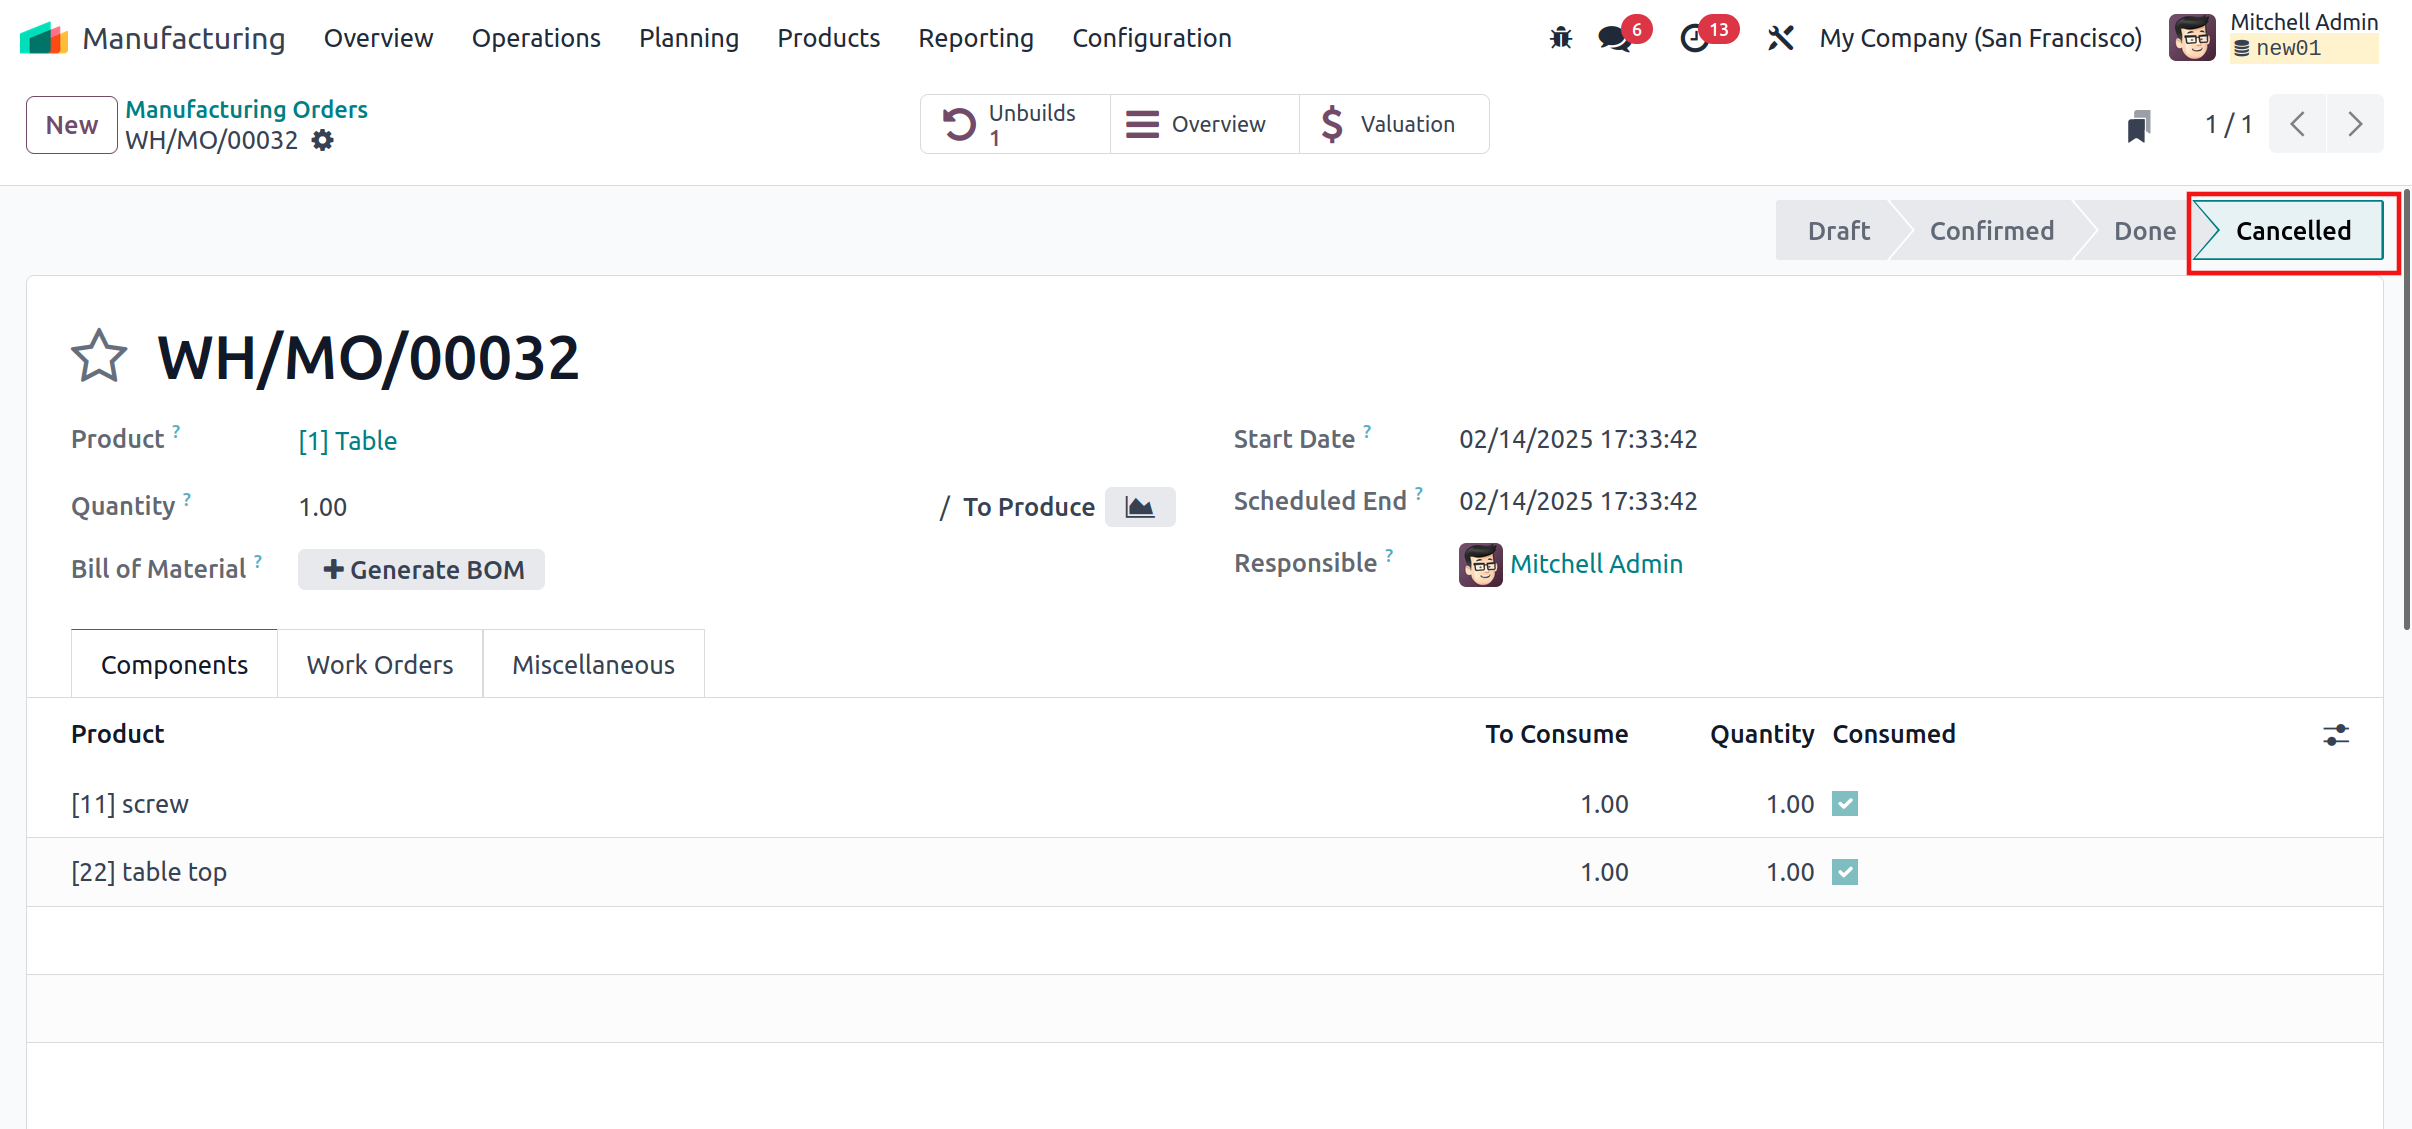2412x1129 pixels.
Task: Open the gear actions dropdown
Action: tap(322, 140)
